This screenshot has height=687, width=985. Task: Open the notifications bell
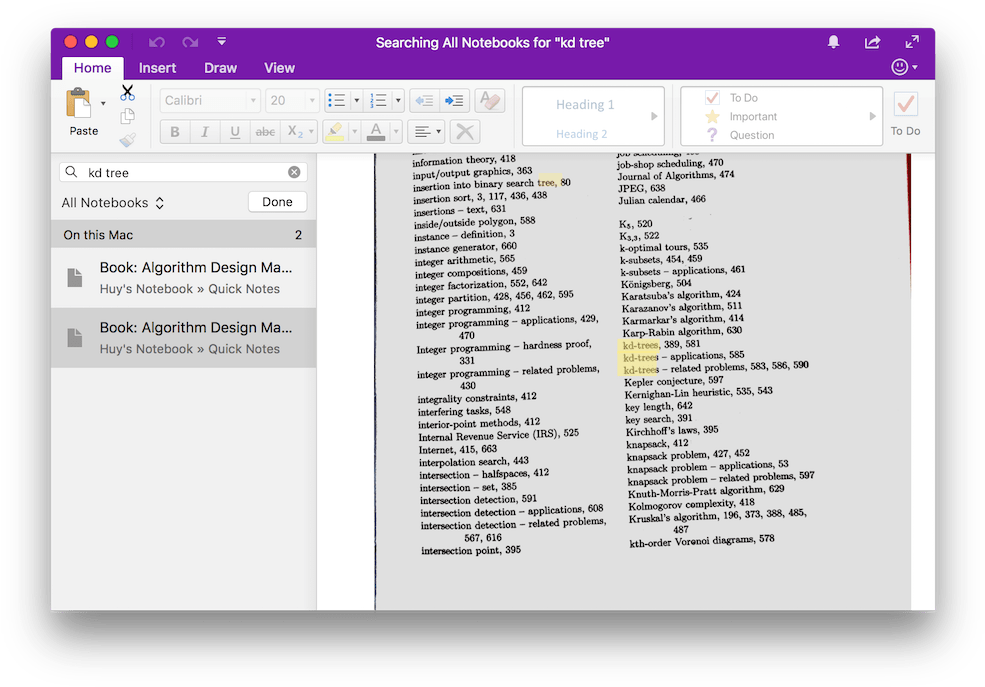pyautogui.click(x=833, y=42)
